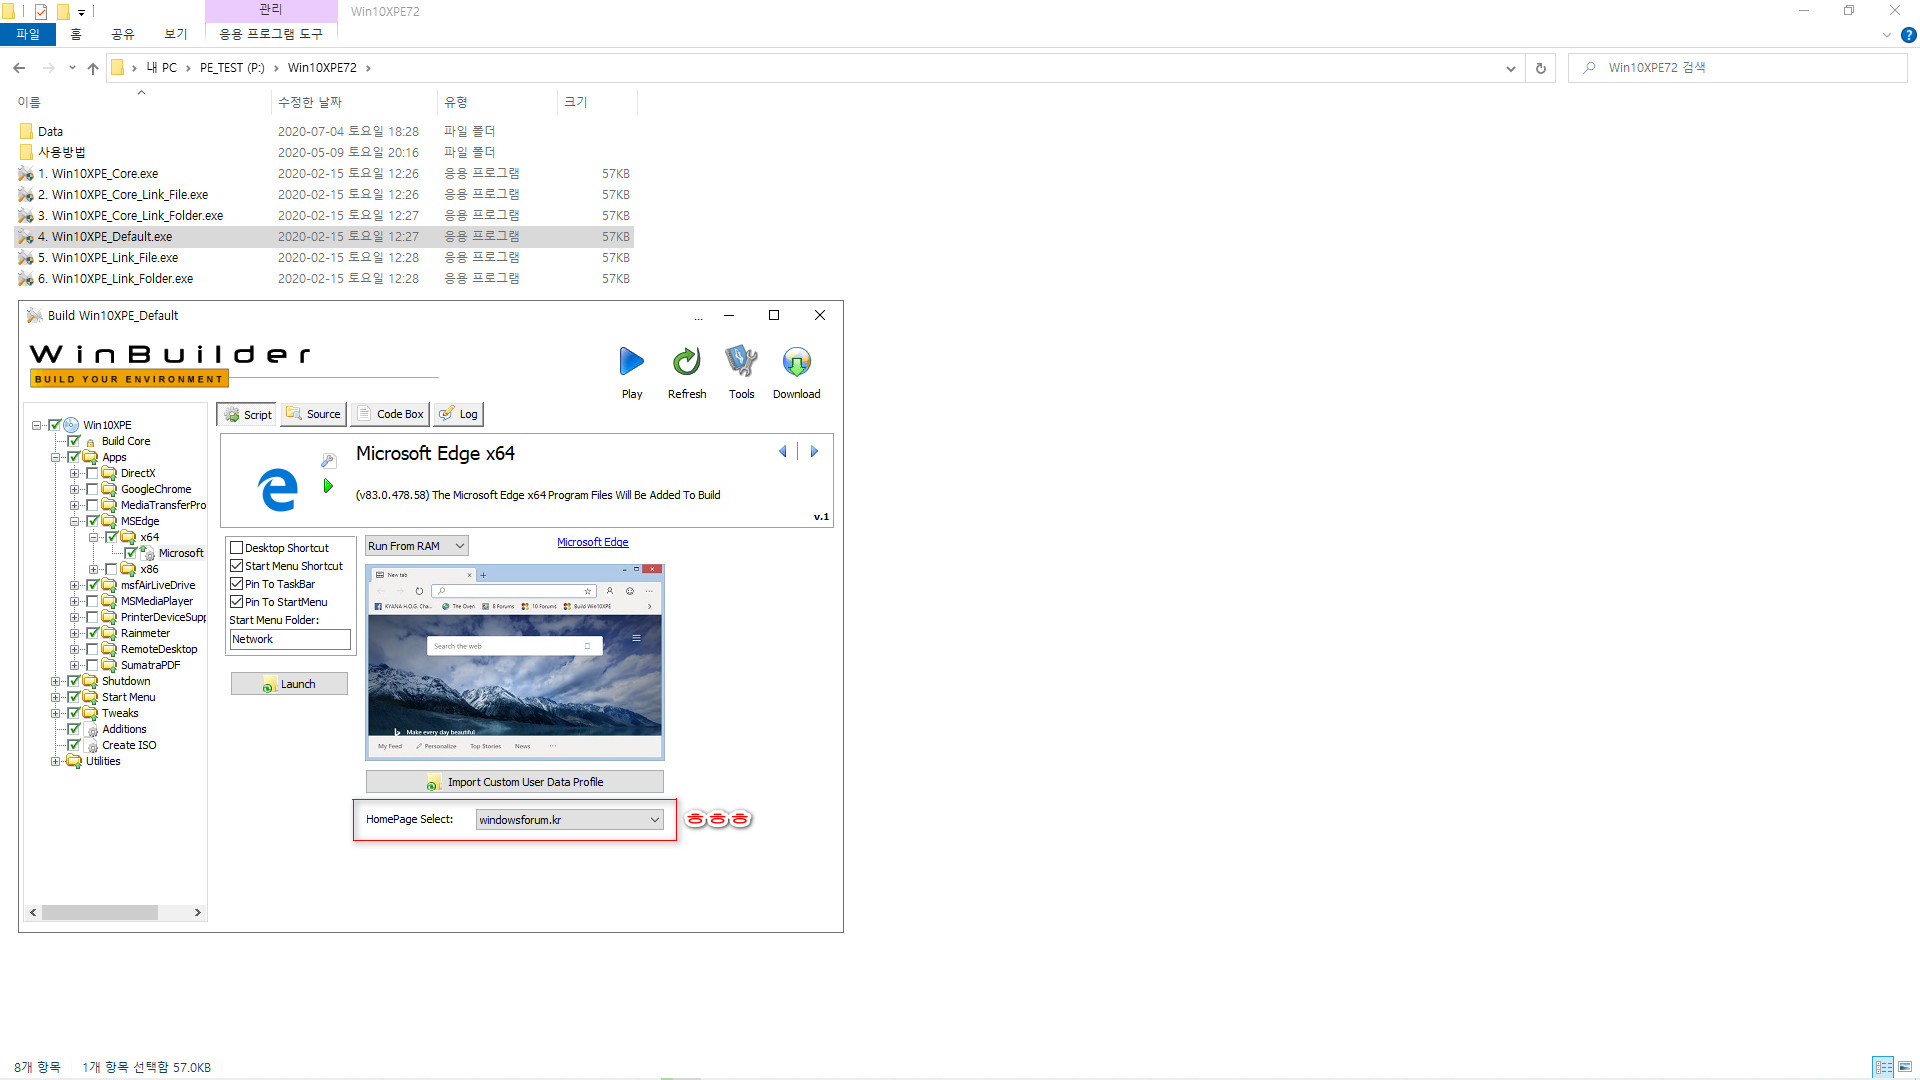1920x1080 pixels.
Task: Open the Microsoft Edge hyperlink
Action: pyautogui.click(x=592, y=542)
